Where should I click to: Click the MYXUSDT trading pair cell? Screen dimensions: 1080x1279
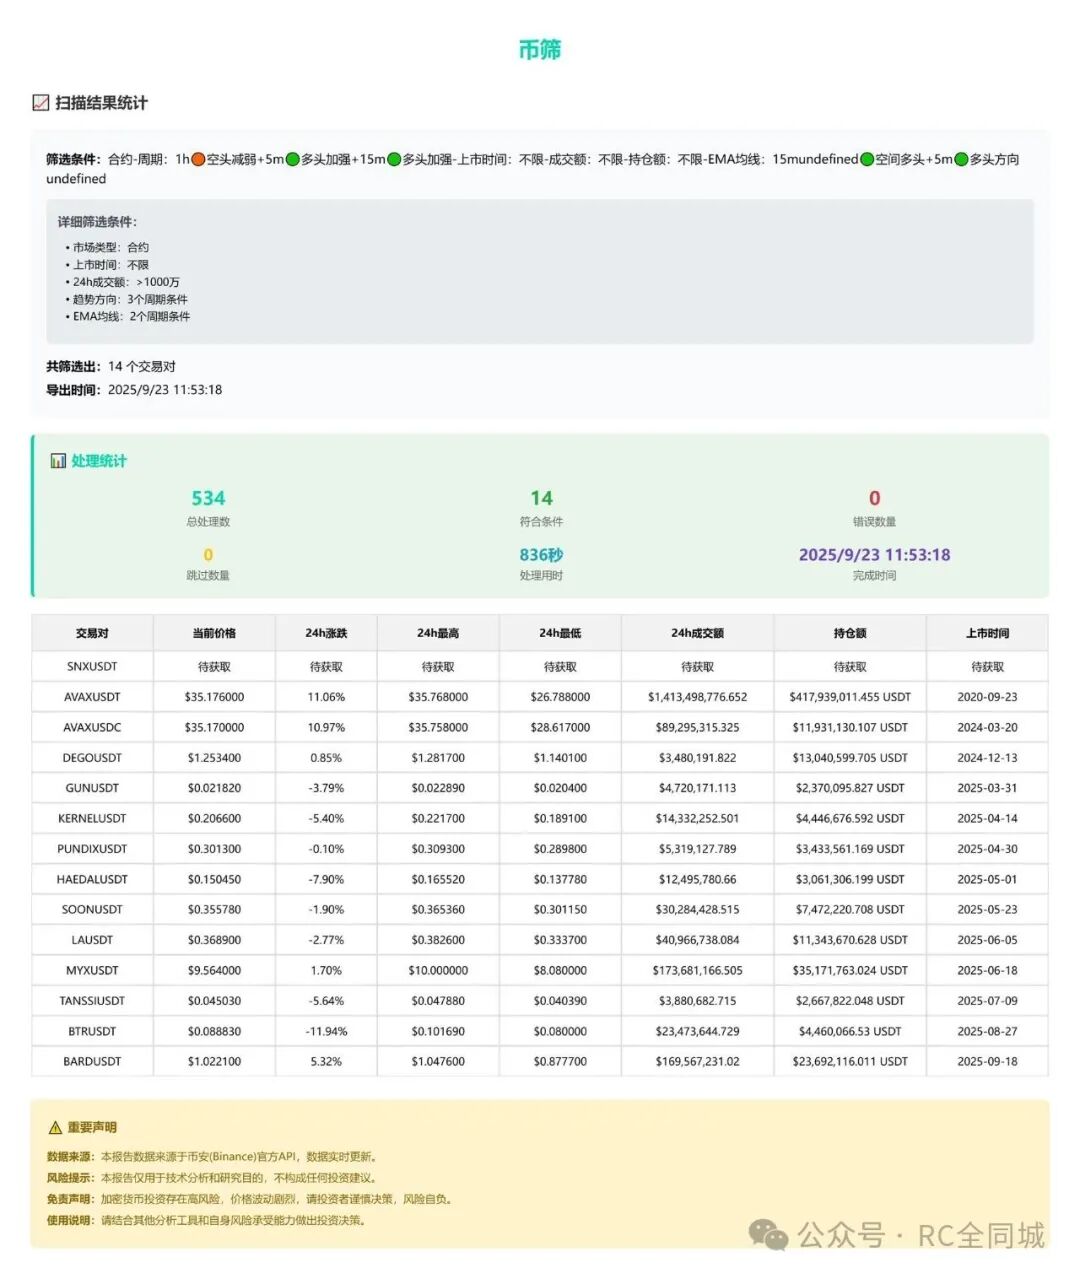pos(92,971)
